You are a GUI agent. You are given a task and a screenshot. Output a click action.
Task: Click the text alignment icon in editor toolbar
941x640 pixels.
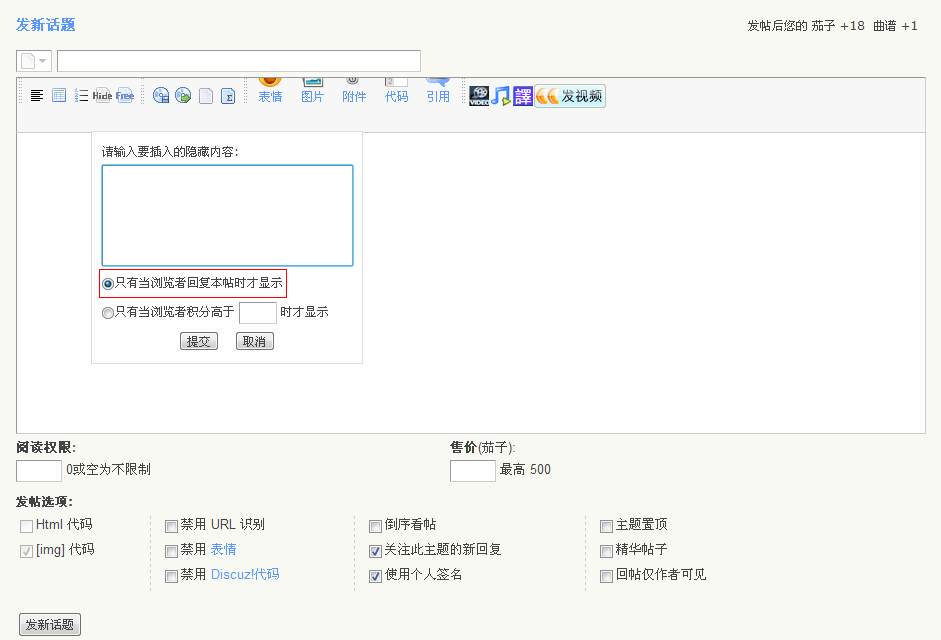click(x=37, y=95)
